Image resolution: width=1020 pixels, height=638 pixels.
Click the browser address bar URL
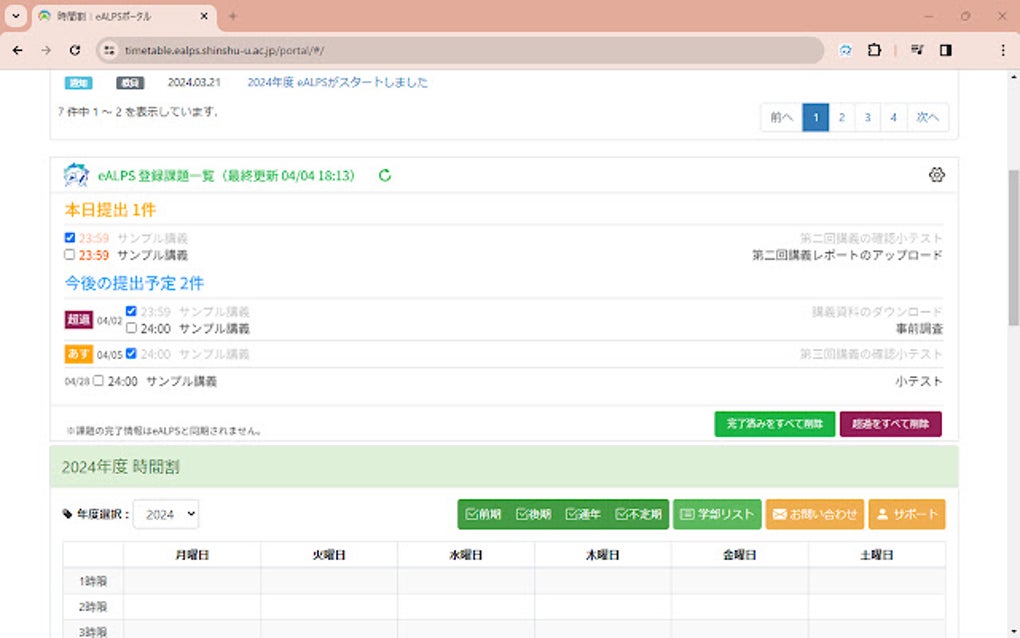(x=224, y=50)
